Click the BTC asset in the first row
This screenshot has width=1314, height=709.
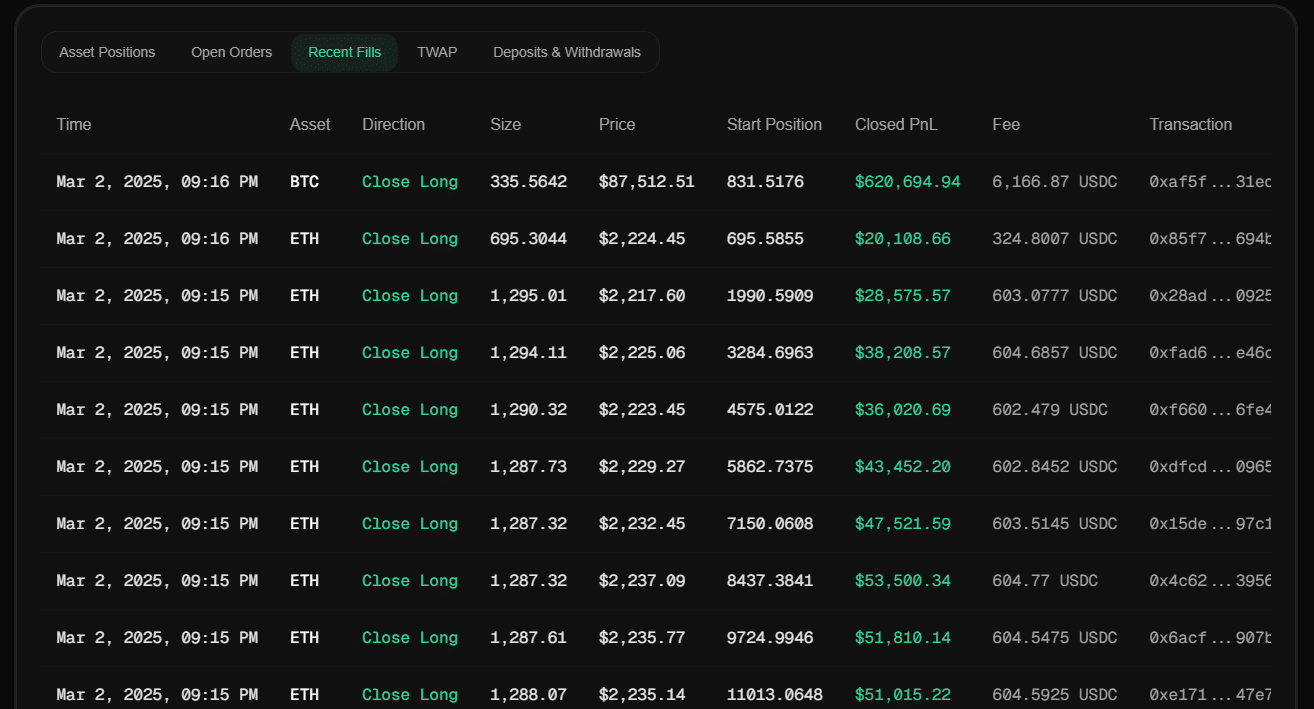[304, 182]
